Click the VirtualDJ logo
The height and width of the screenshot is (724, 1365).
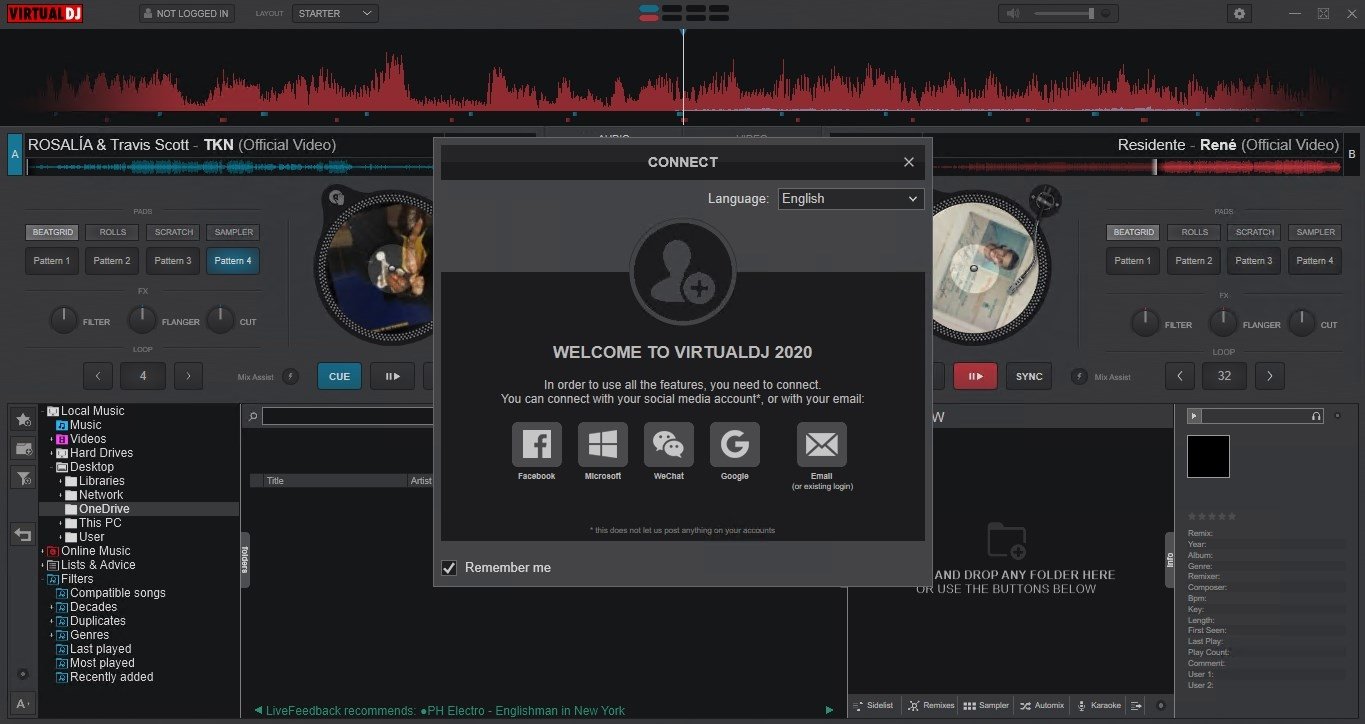45,14
